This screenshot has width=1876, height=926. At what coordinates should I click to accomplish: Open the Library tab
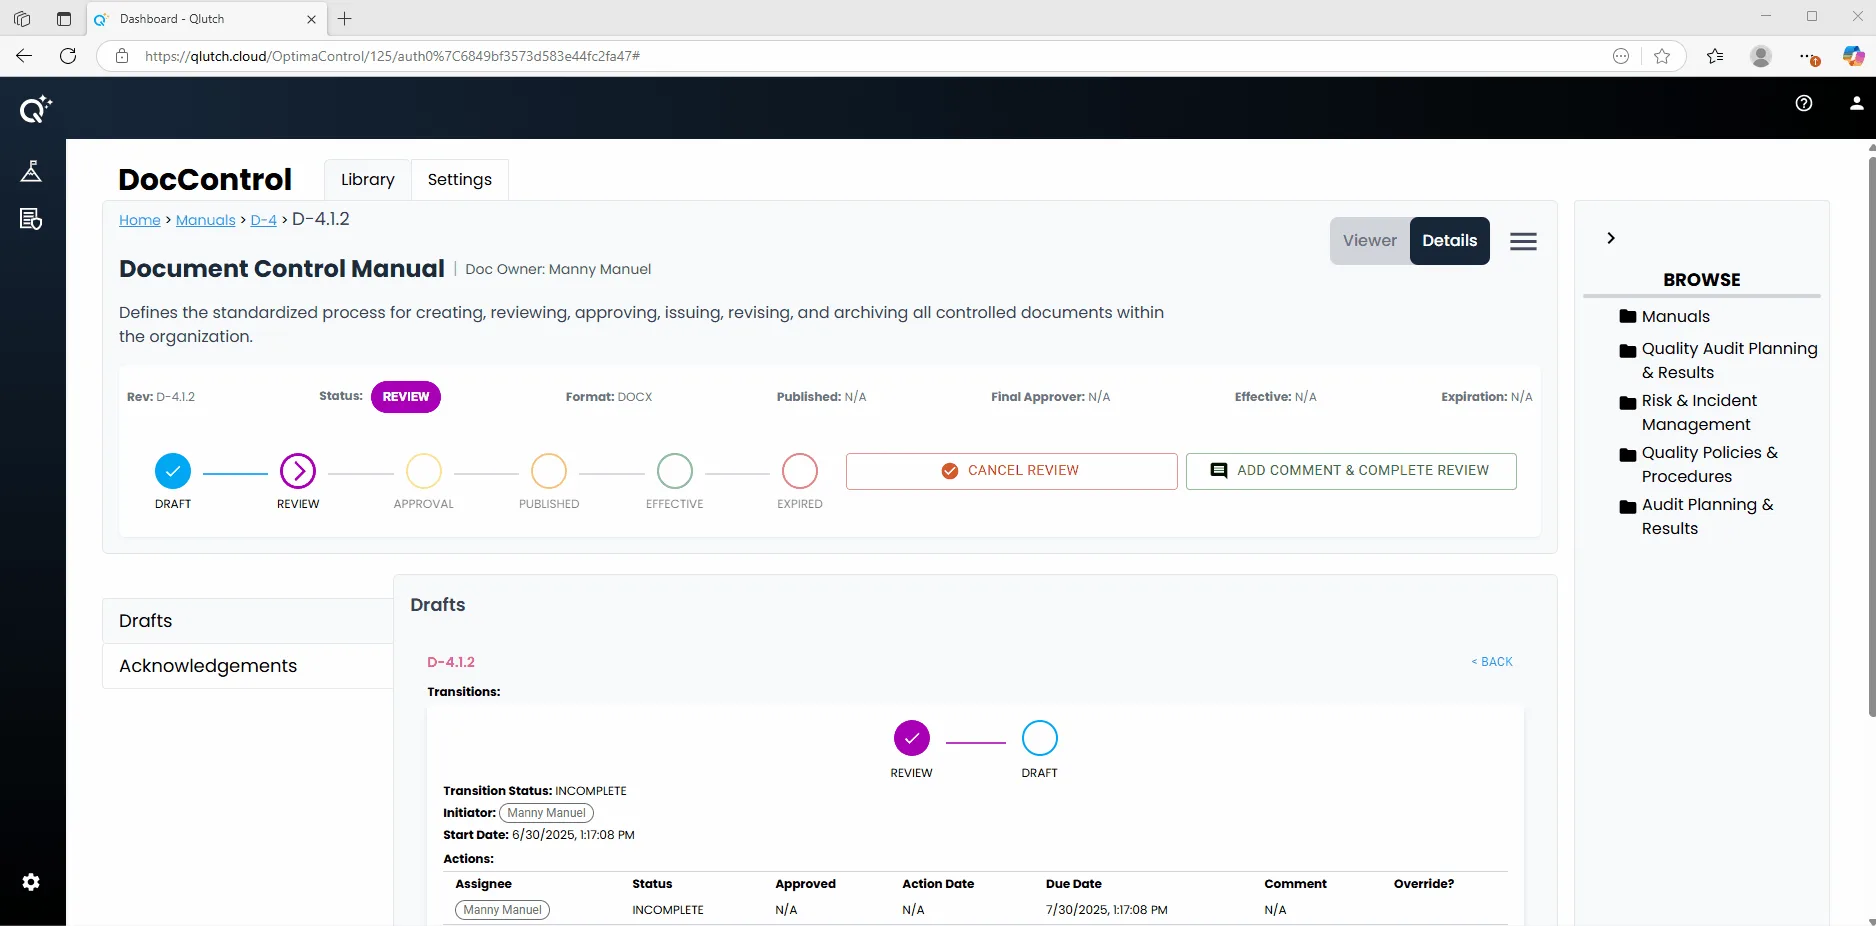(368, 180)
